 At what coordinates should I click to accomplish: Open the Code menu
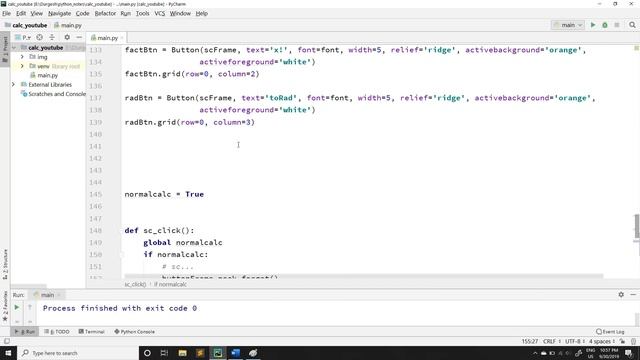point(82,13)
